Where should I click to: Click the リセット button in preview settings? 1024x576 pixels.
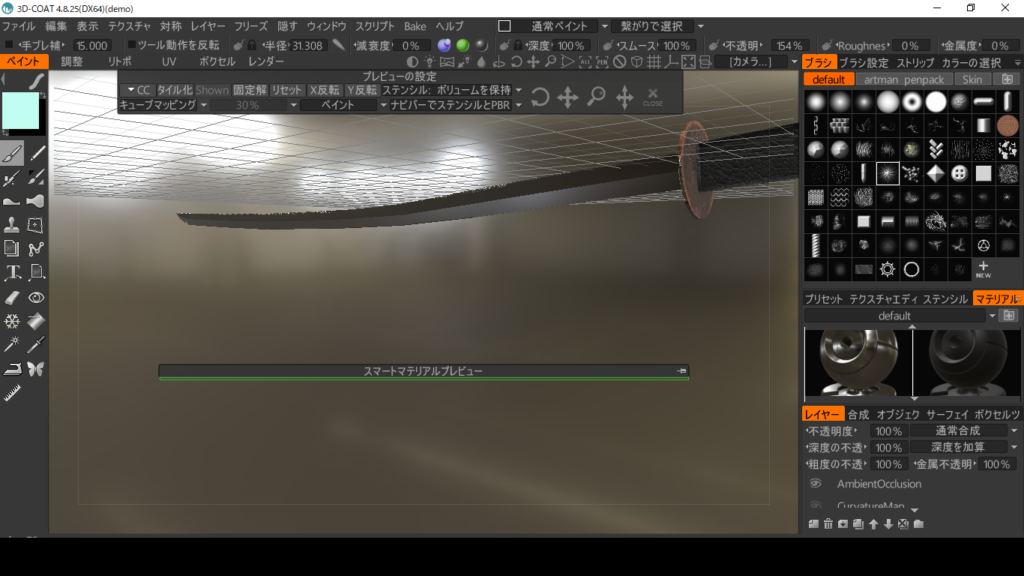(x=287, y=90)
